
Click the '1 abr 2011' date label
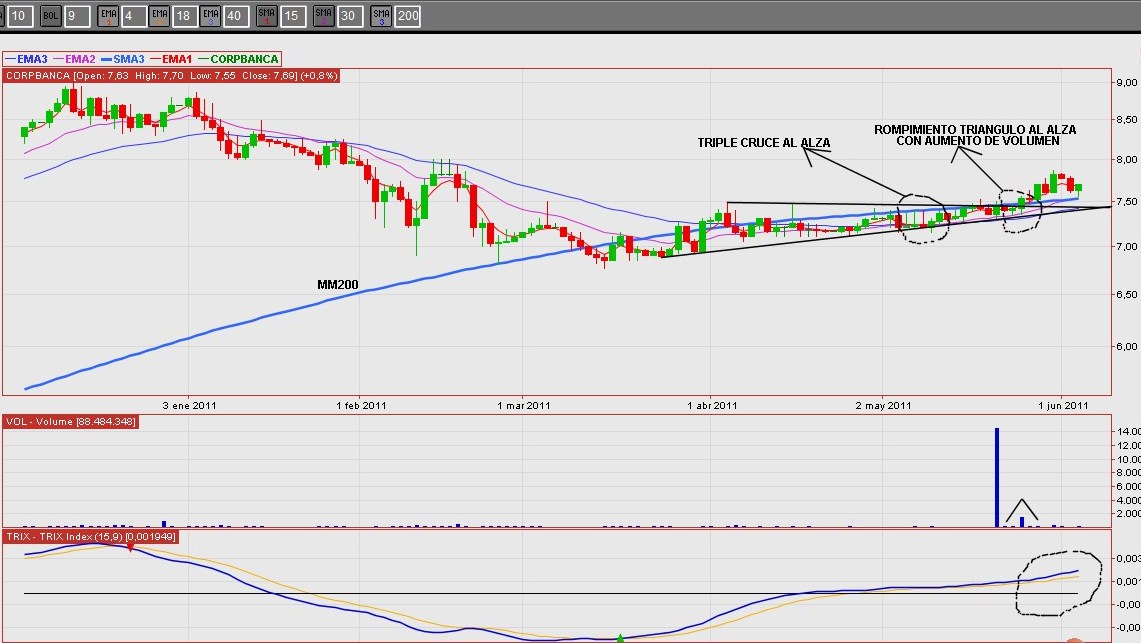712,406
